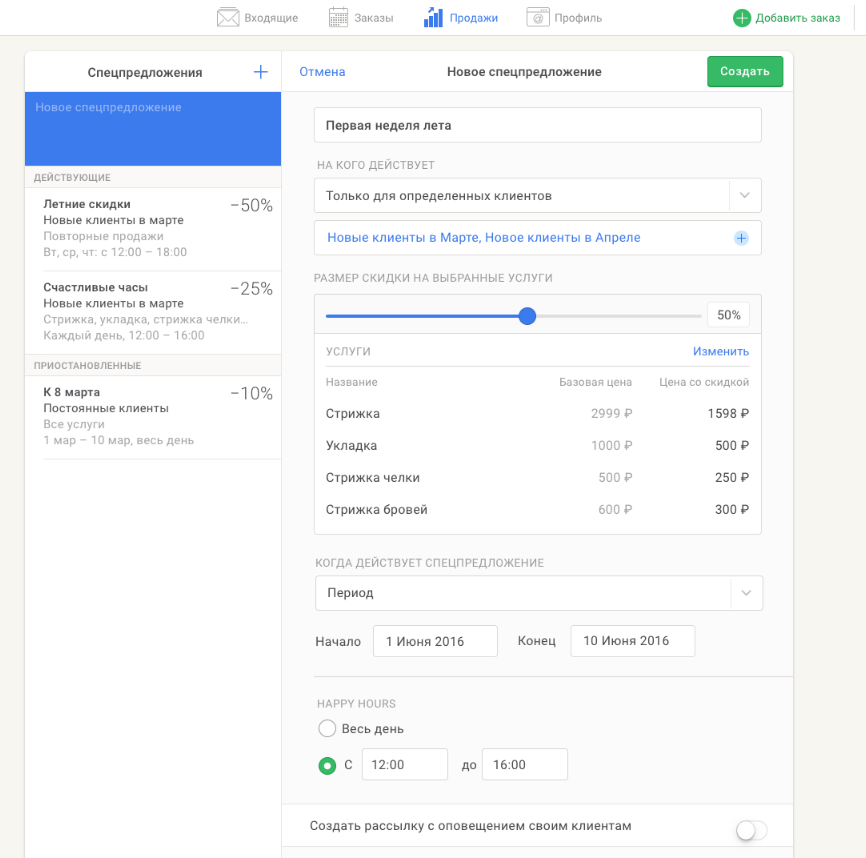Image resolution: width=866 pixels, height=858 pixels.
Task: Open the Период dropdown
Action: [539, 593]
